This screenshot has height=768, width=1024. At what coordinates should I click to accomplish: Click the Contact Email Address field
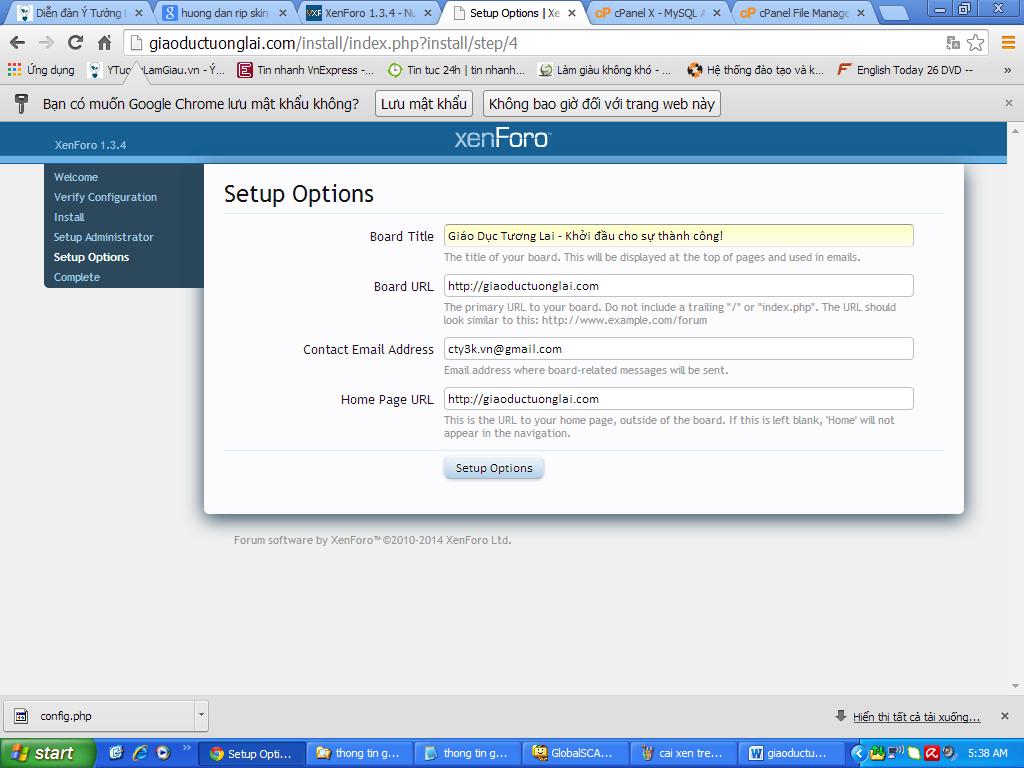pos(678,349)
